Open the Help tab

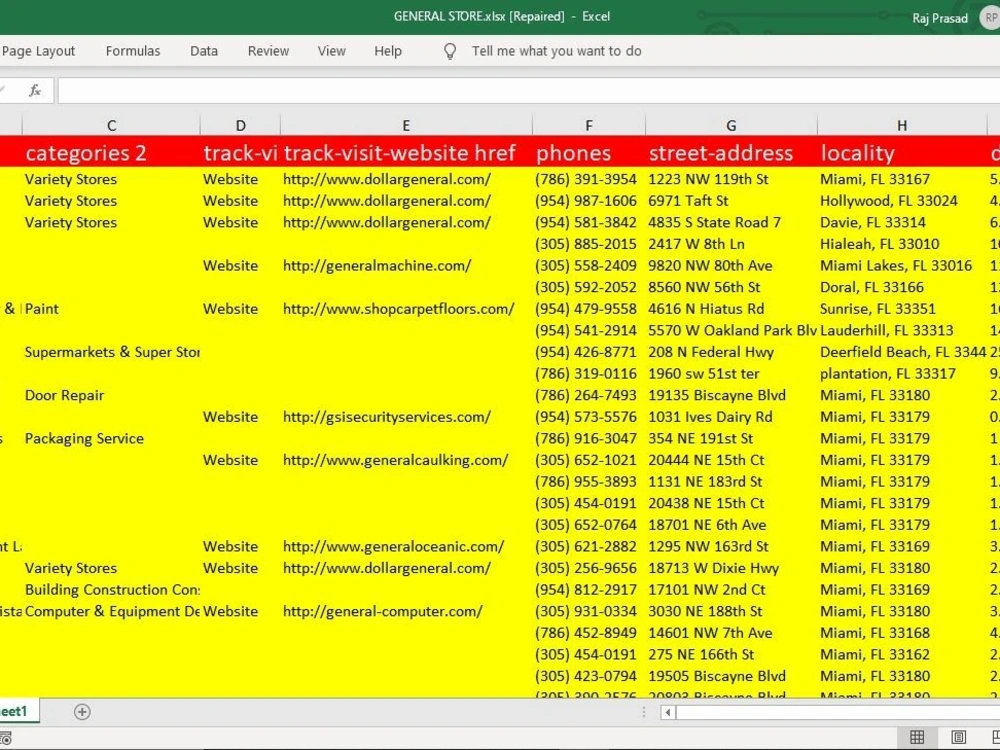(x=388, y=51)
